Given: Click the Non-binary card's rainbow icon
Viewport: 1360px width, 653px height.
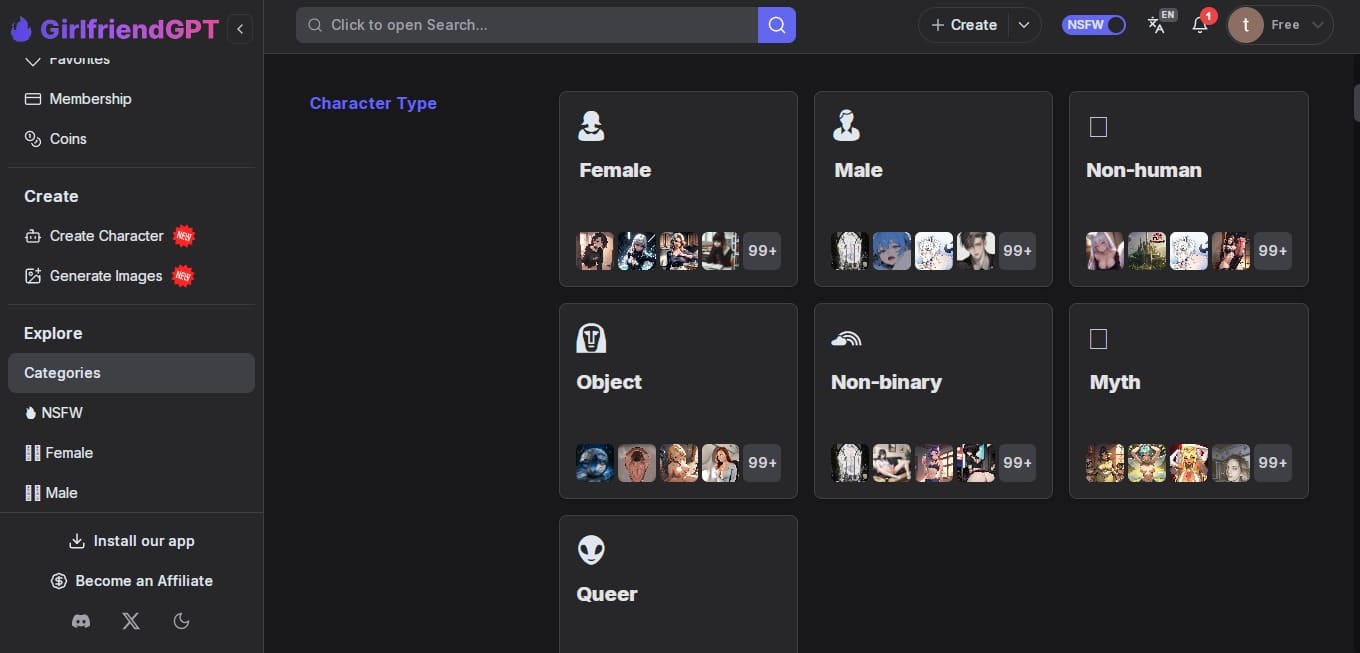Looking at the screenshot, I should pos(846,339).
